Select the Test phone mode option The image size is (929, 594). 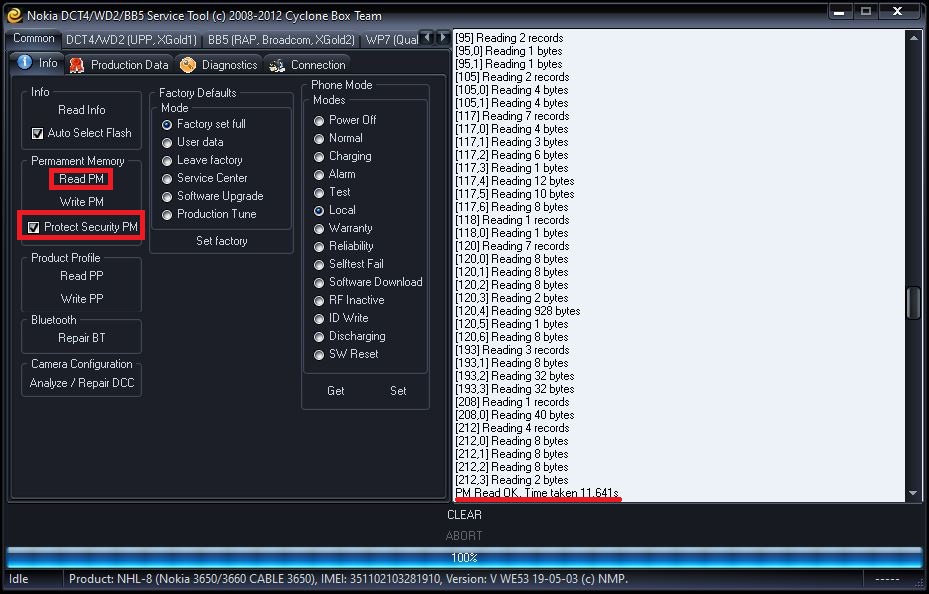pos(319,192)
